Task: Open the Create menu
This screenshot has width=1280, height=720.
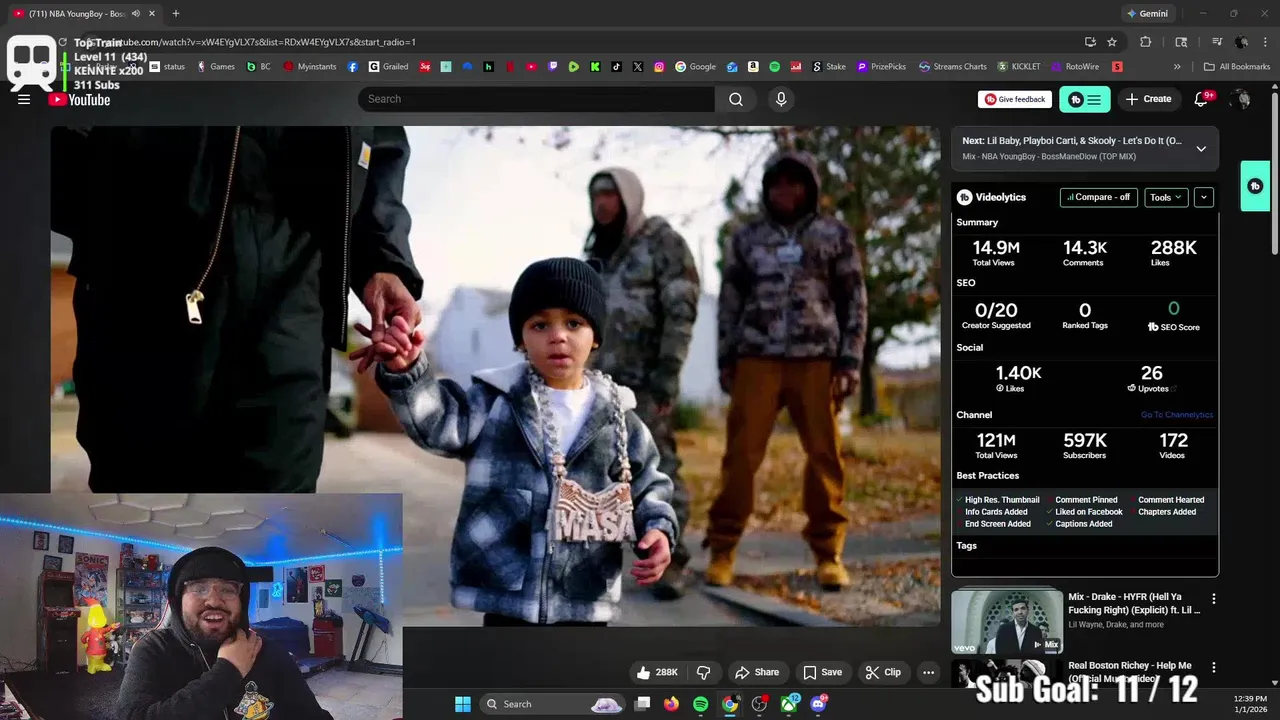Action: pos(1148,99)
